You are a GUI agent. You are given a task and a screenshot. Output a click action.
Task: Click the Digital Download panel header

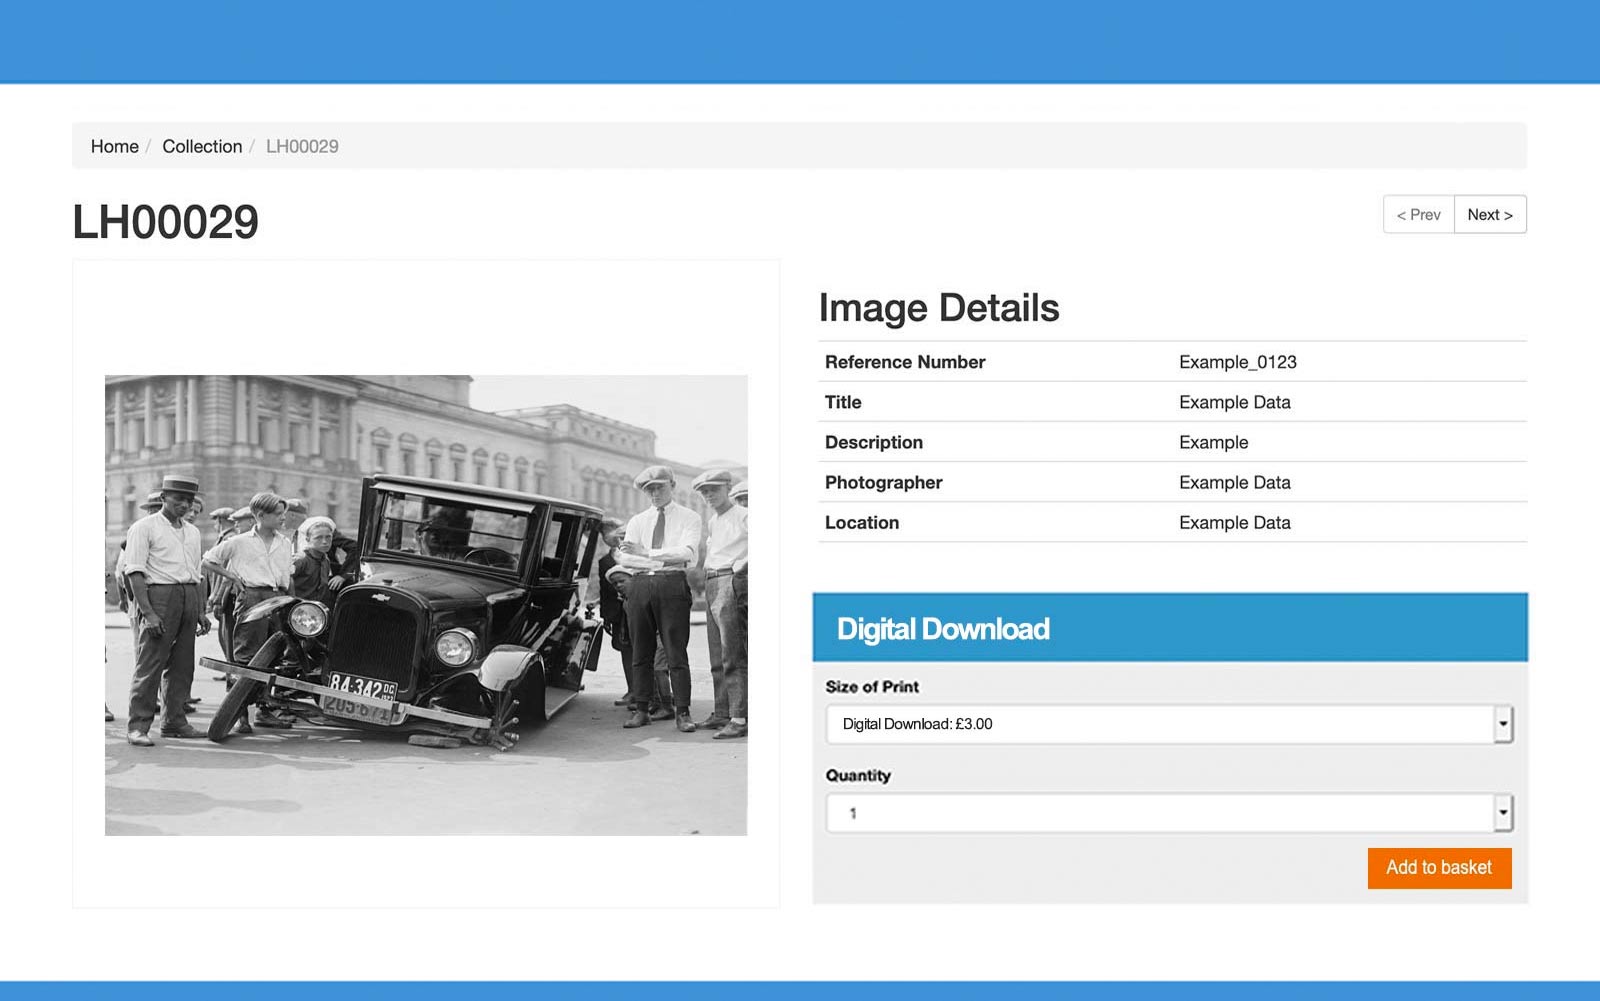pos(943,628)
